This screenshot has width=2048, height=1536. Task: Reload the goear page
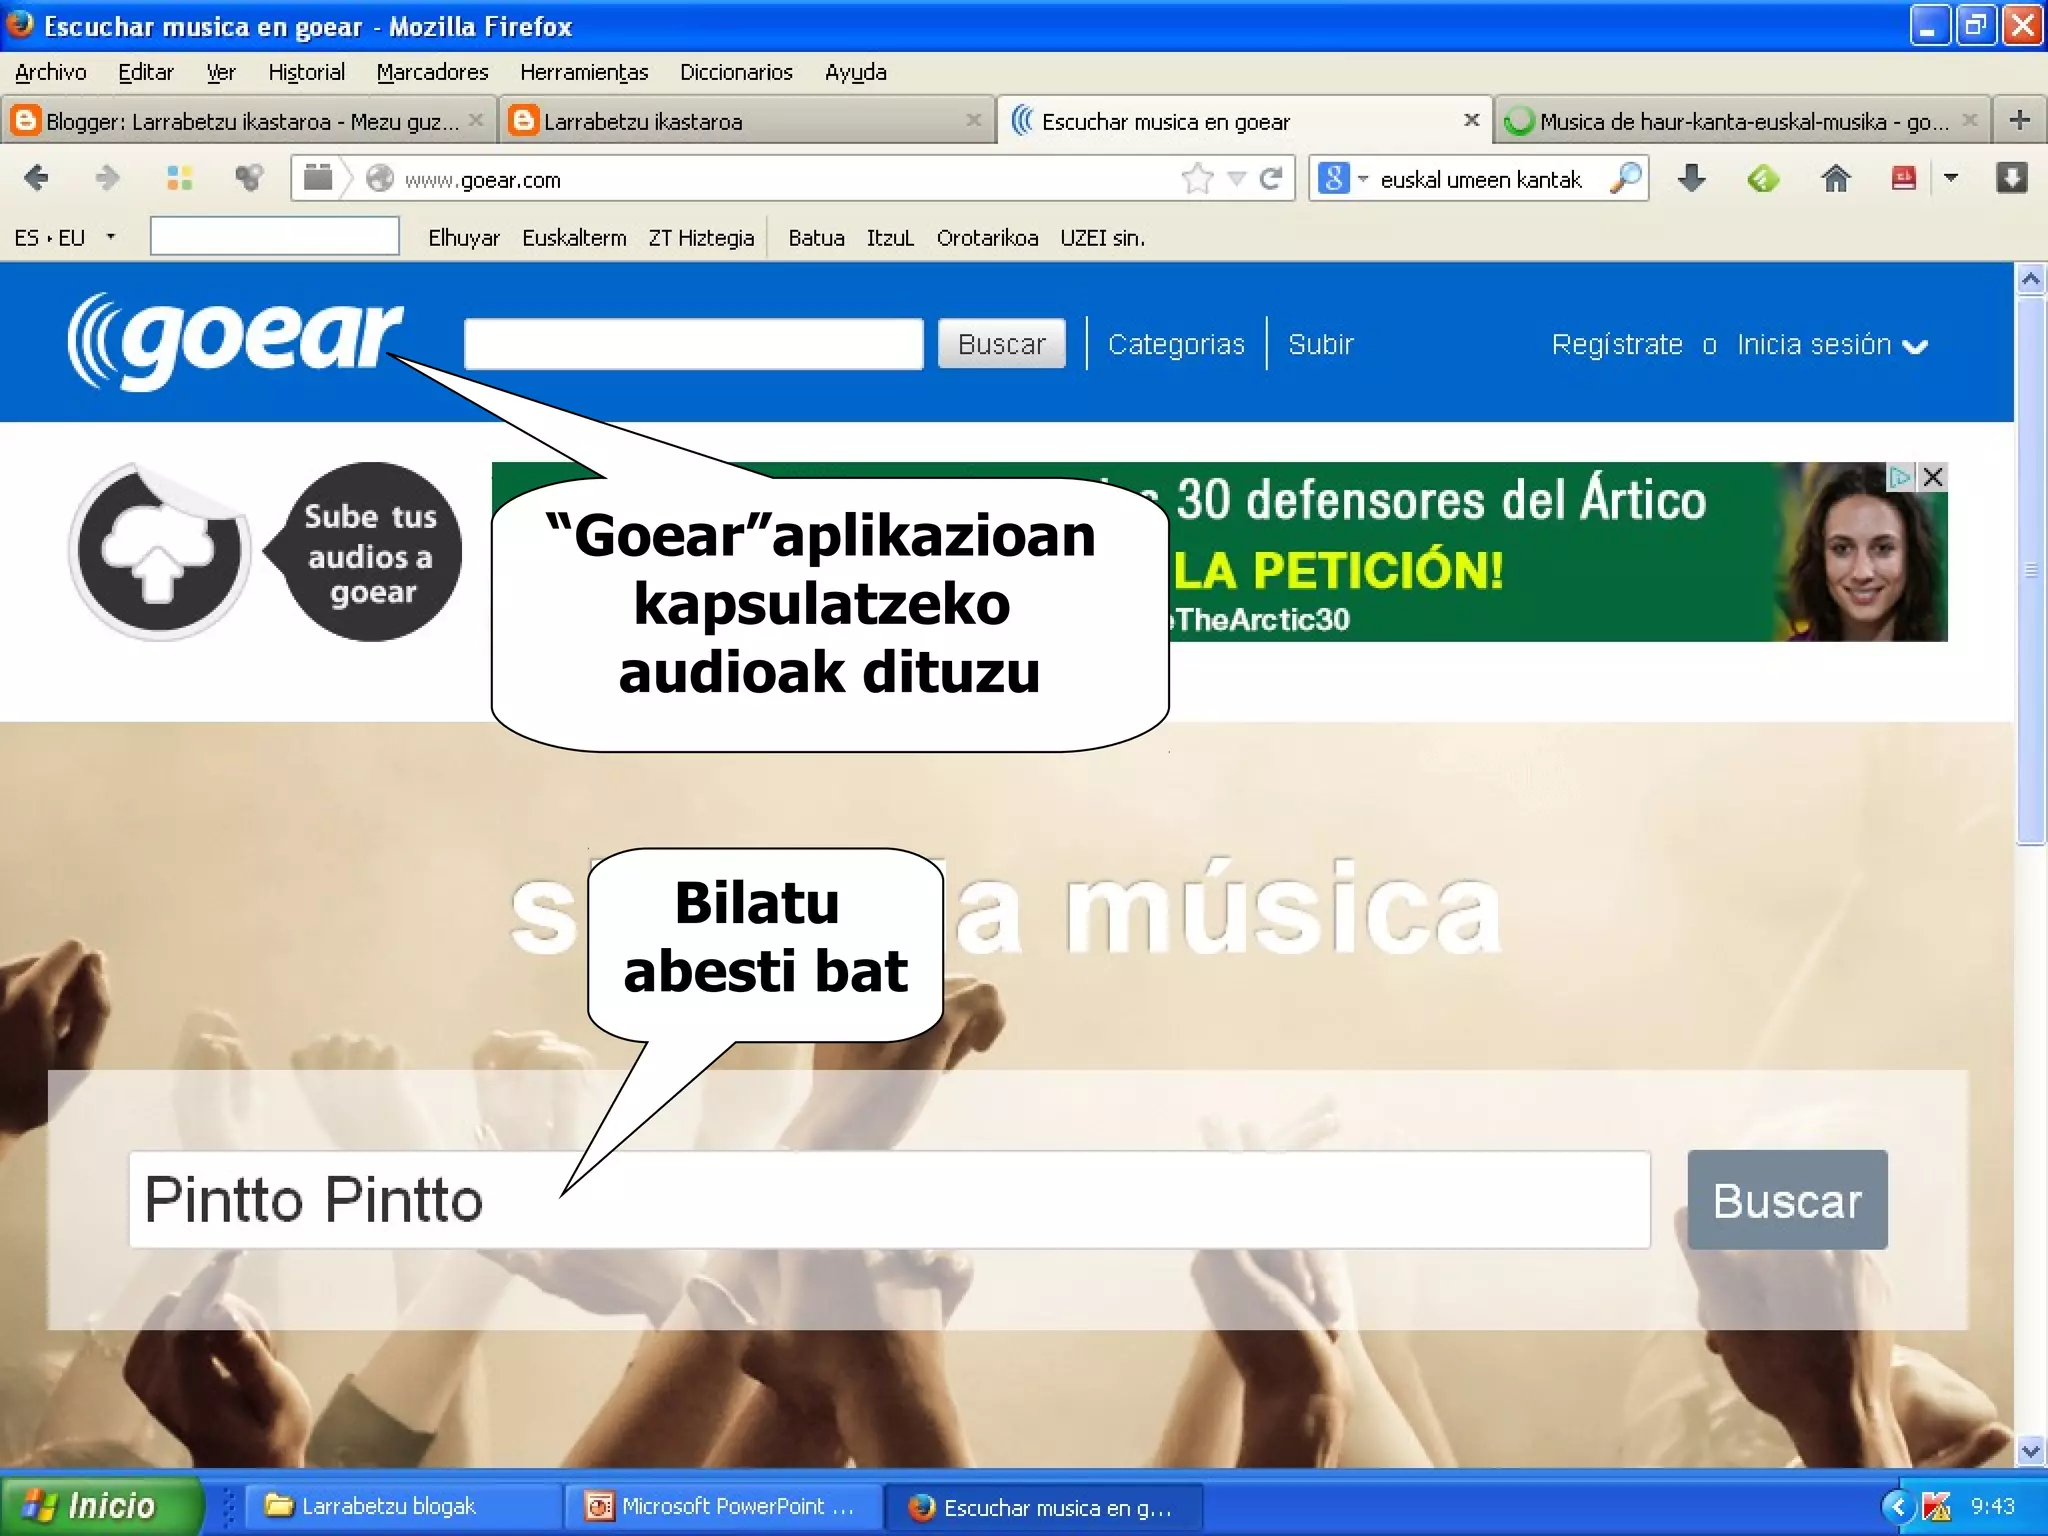1271,179
